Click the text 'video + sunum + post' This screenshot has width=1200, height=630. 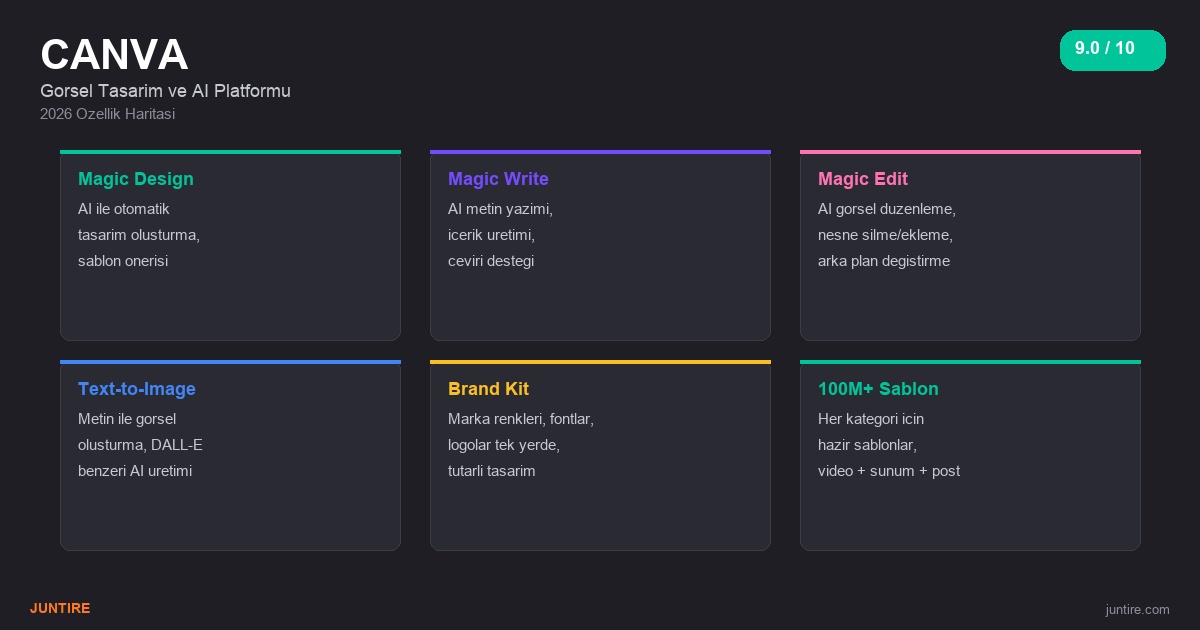pyautogui.click(x=889, y=471)
